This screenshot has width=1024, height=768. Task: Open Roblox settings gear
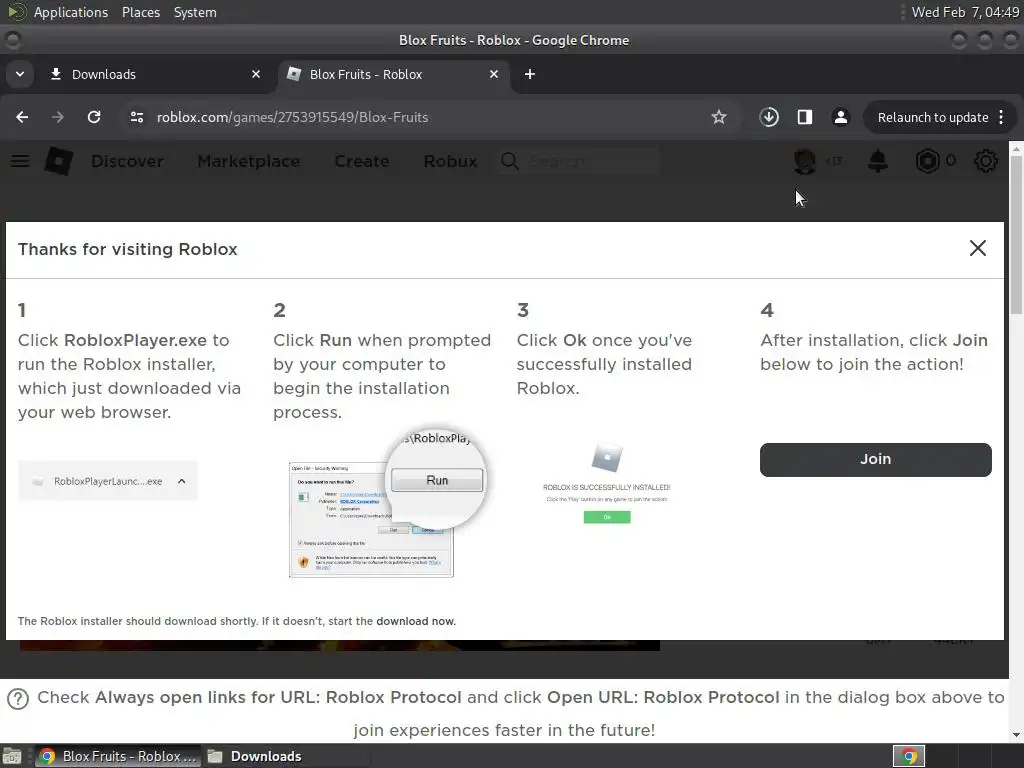click(985, 161)
